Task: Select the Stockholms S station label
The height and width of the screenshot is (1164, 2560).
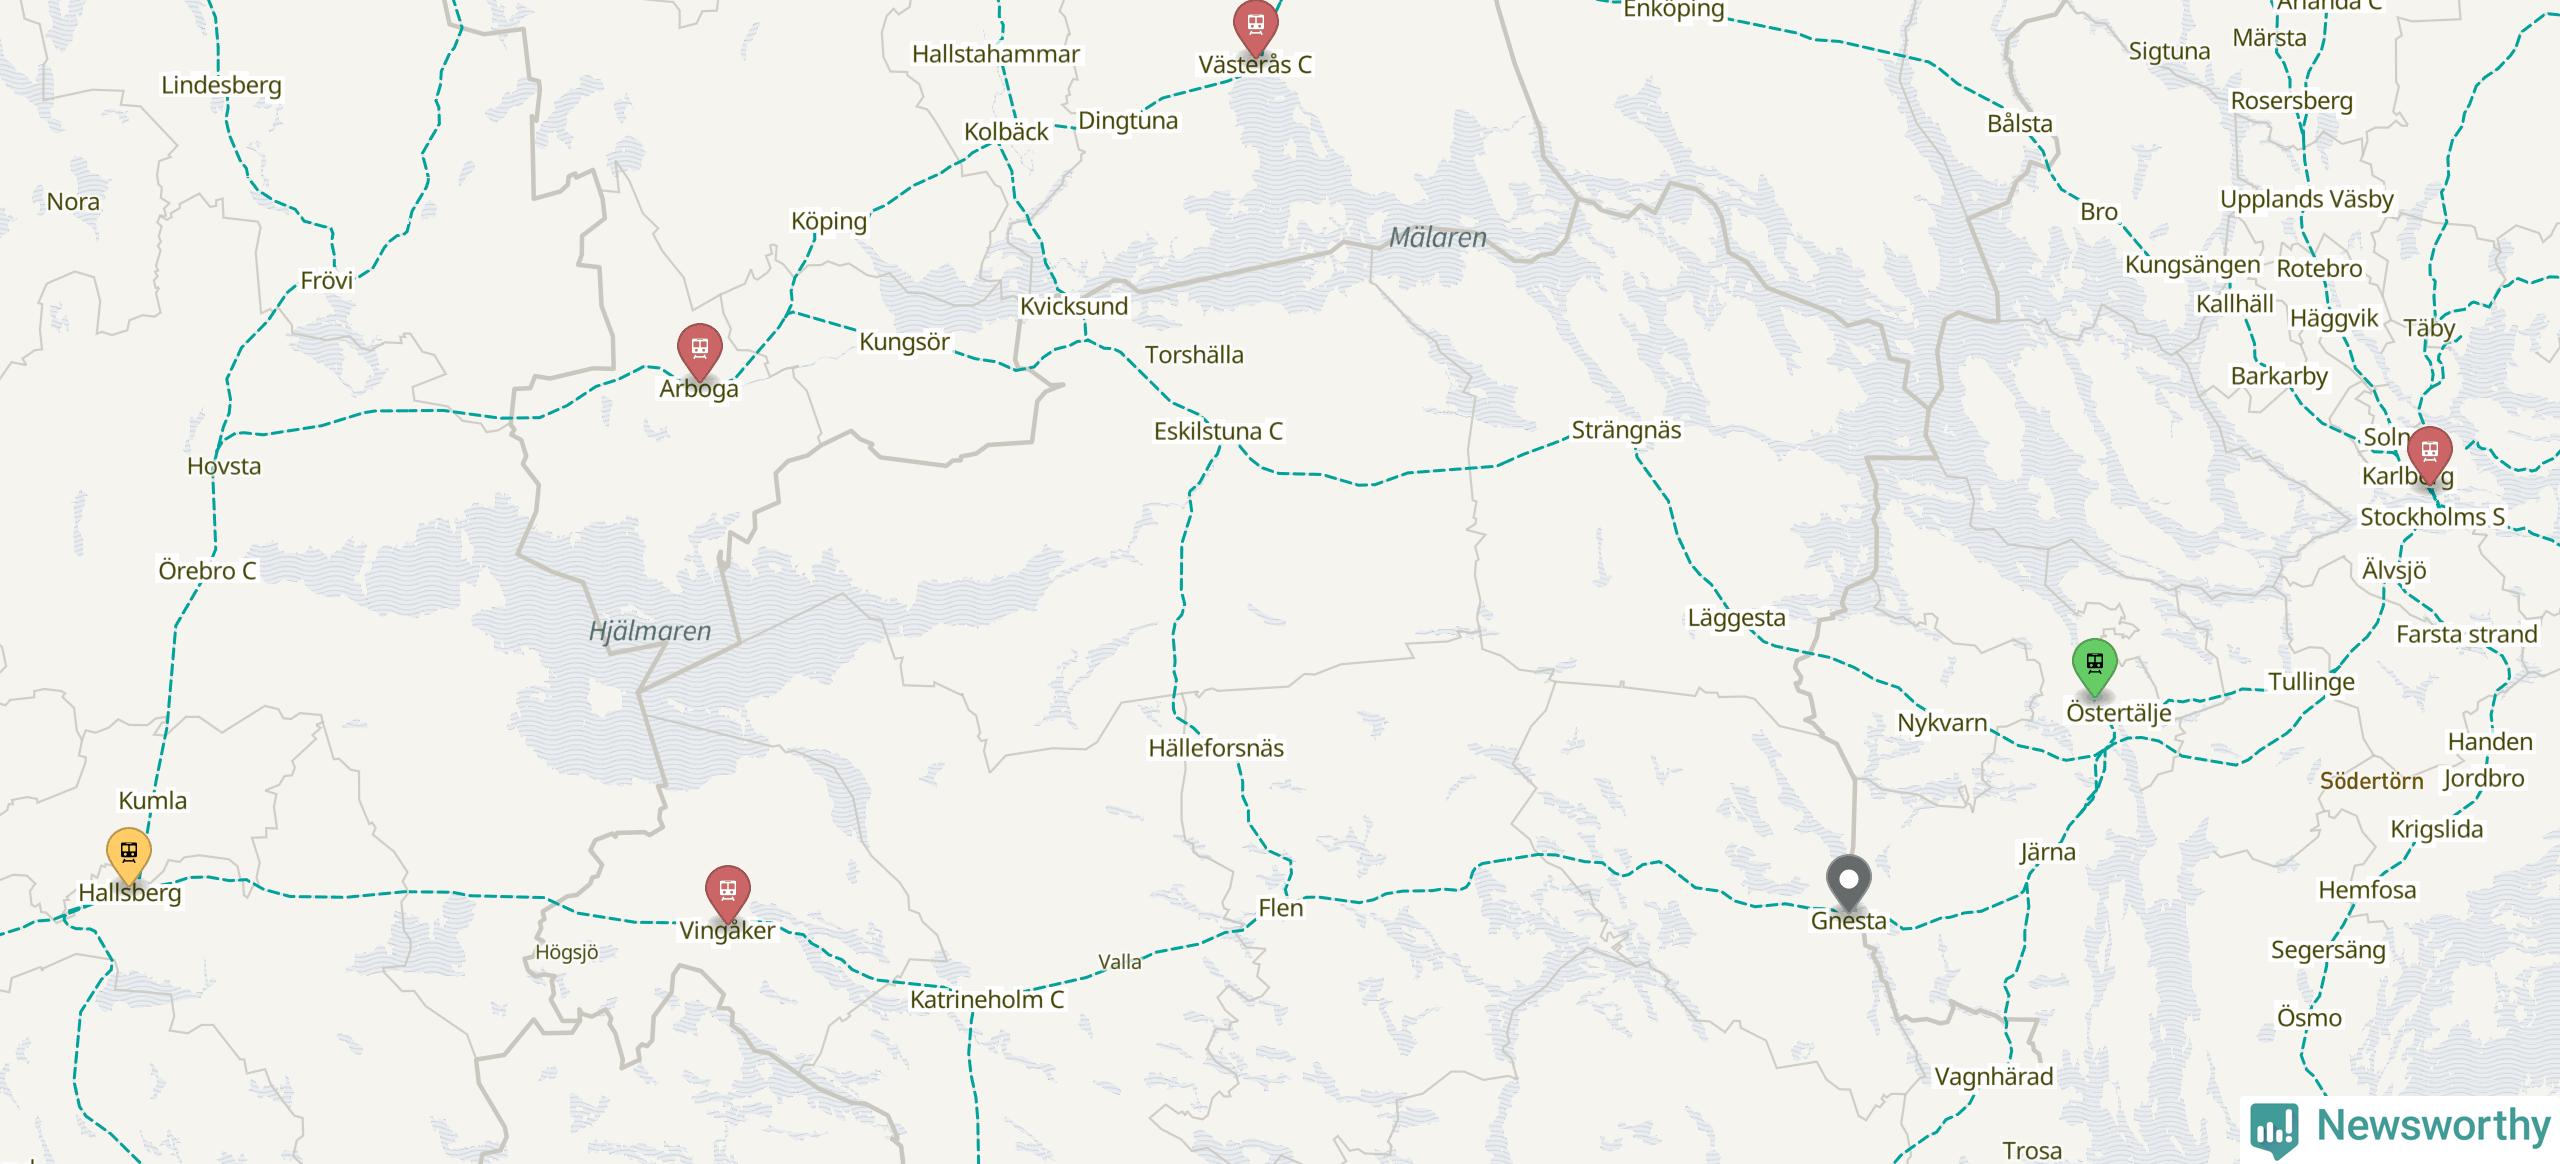Action: point(2432,518)
